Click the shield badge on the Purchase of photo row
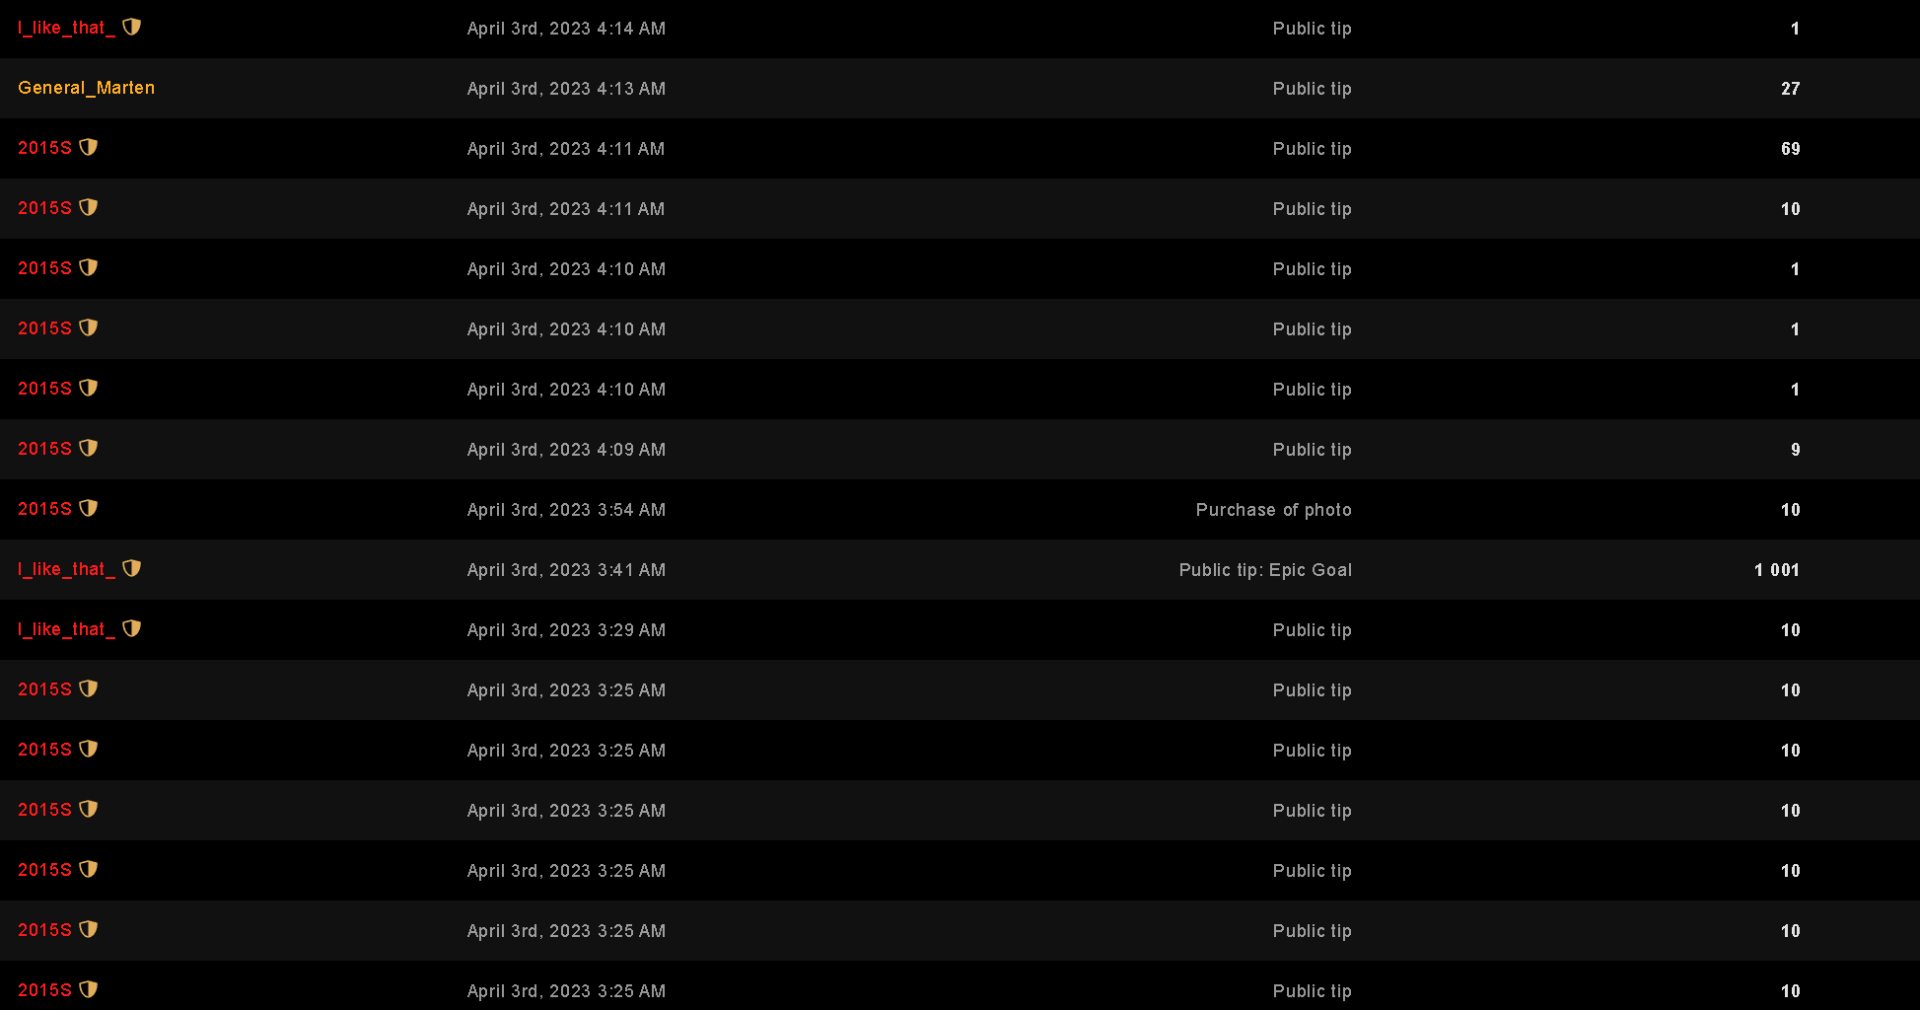Screen dimensions: 1920x1010 tap(88, 508)
